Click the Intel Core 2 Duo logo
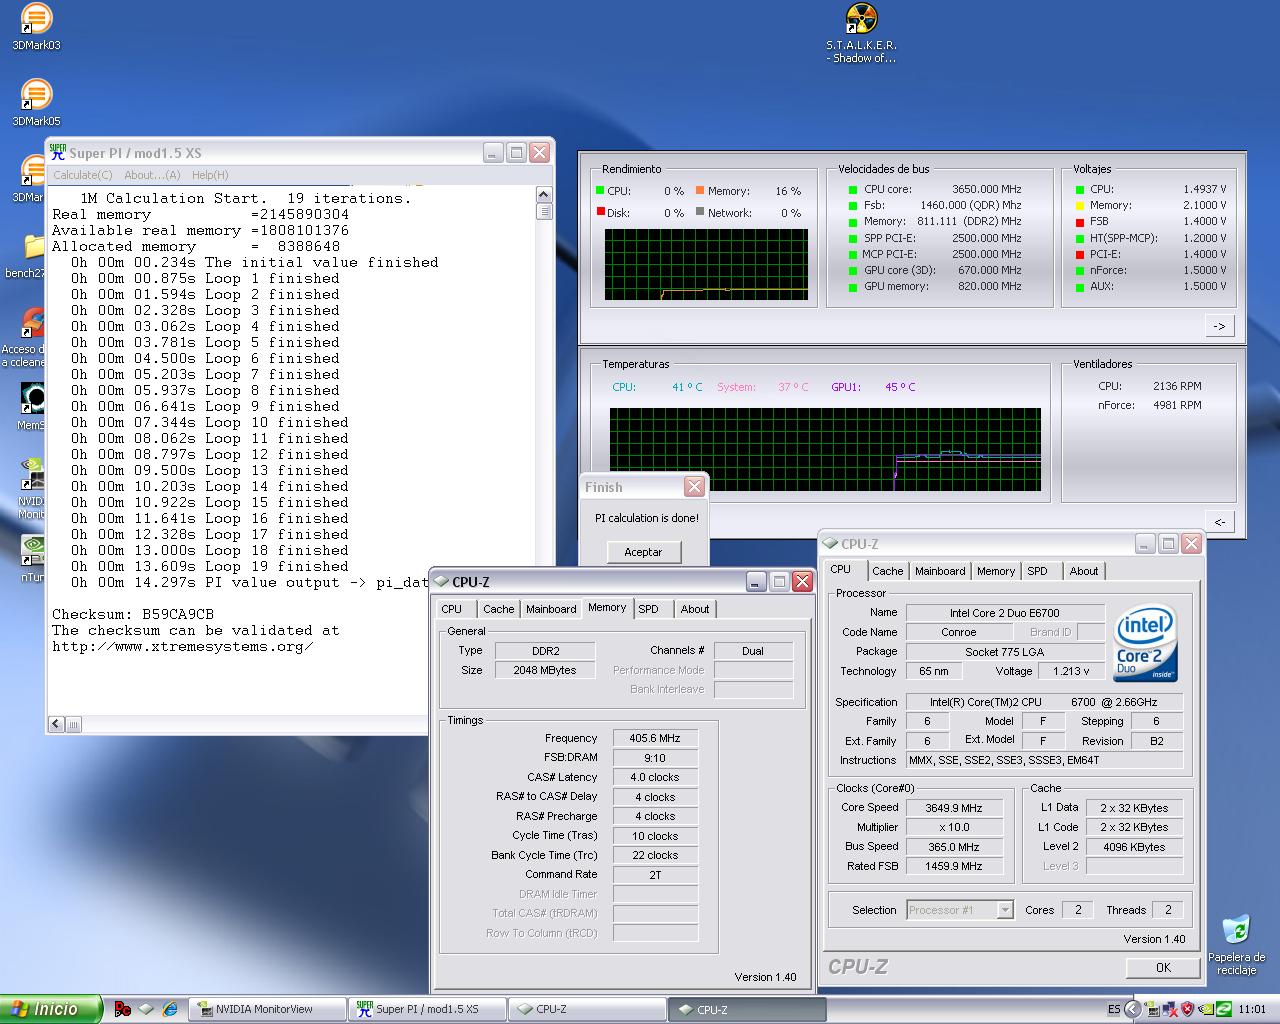Screen dimensions: 1280x1024 click(1145, 642)
